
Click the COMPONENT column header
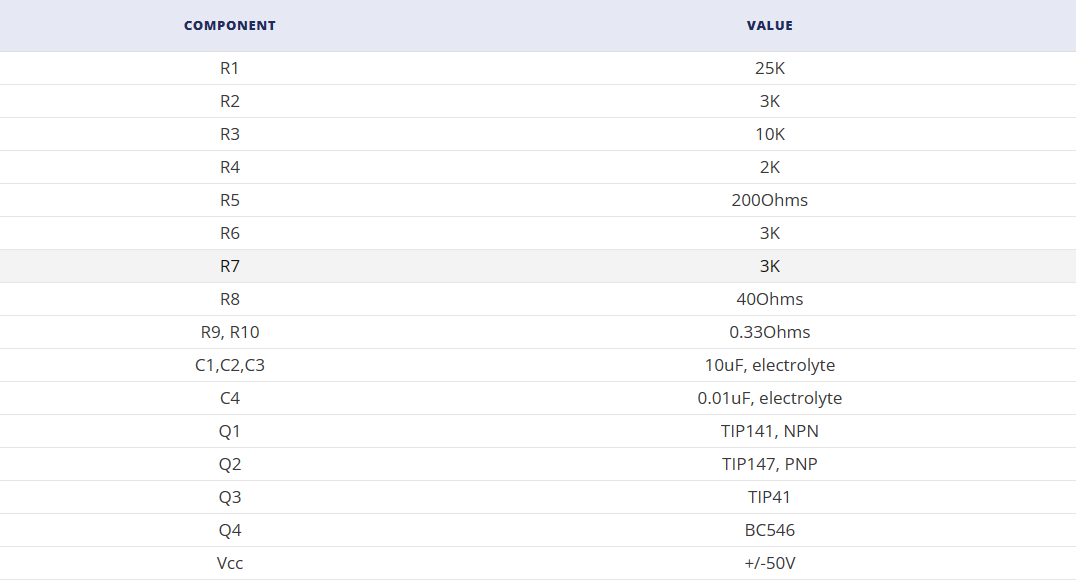(230, 25)
